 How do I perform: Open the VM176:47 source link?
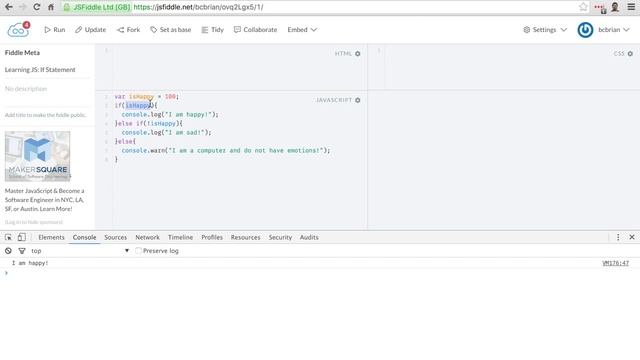(616, 263)
